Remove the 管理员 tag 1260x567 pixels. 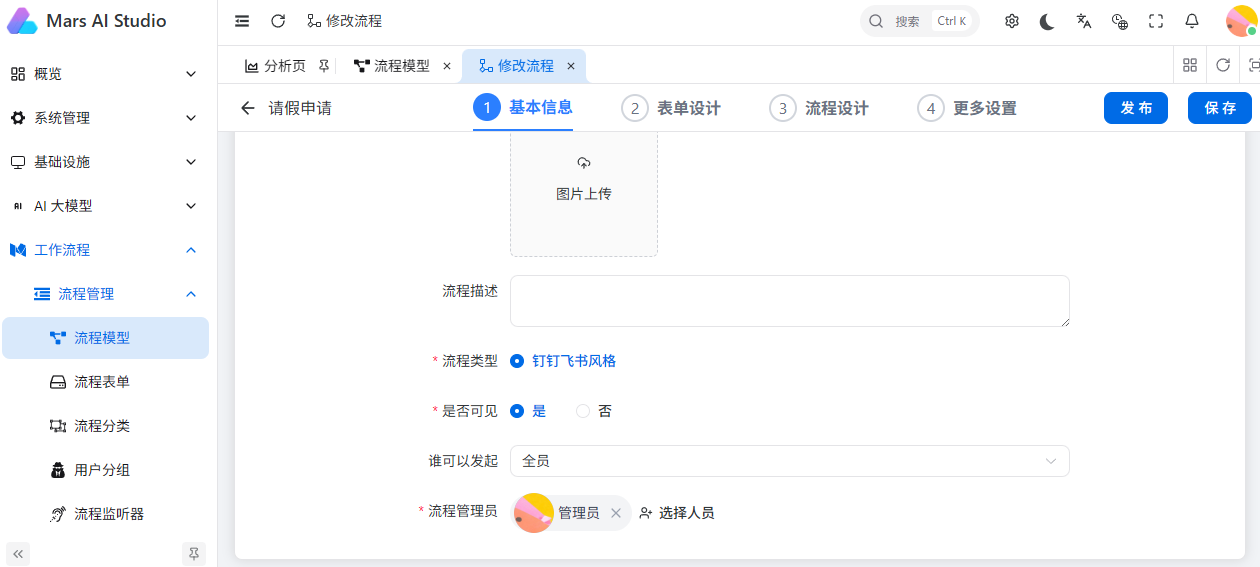click(616, 513)
